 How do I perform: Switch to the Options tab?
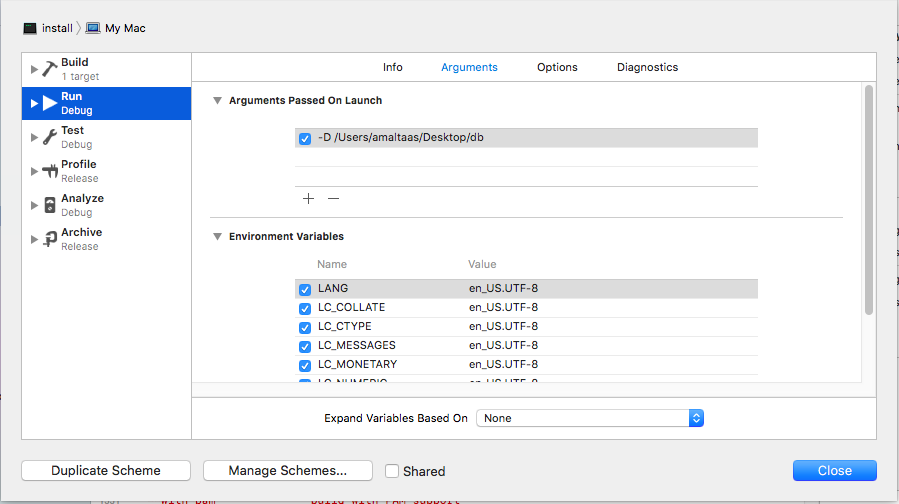tap(557, 67)
